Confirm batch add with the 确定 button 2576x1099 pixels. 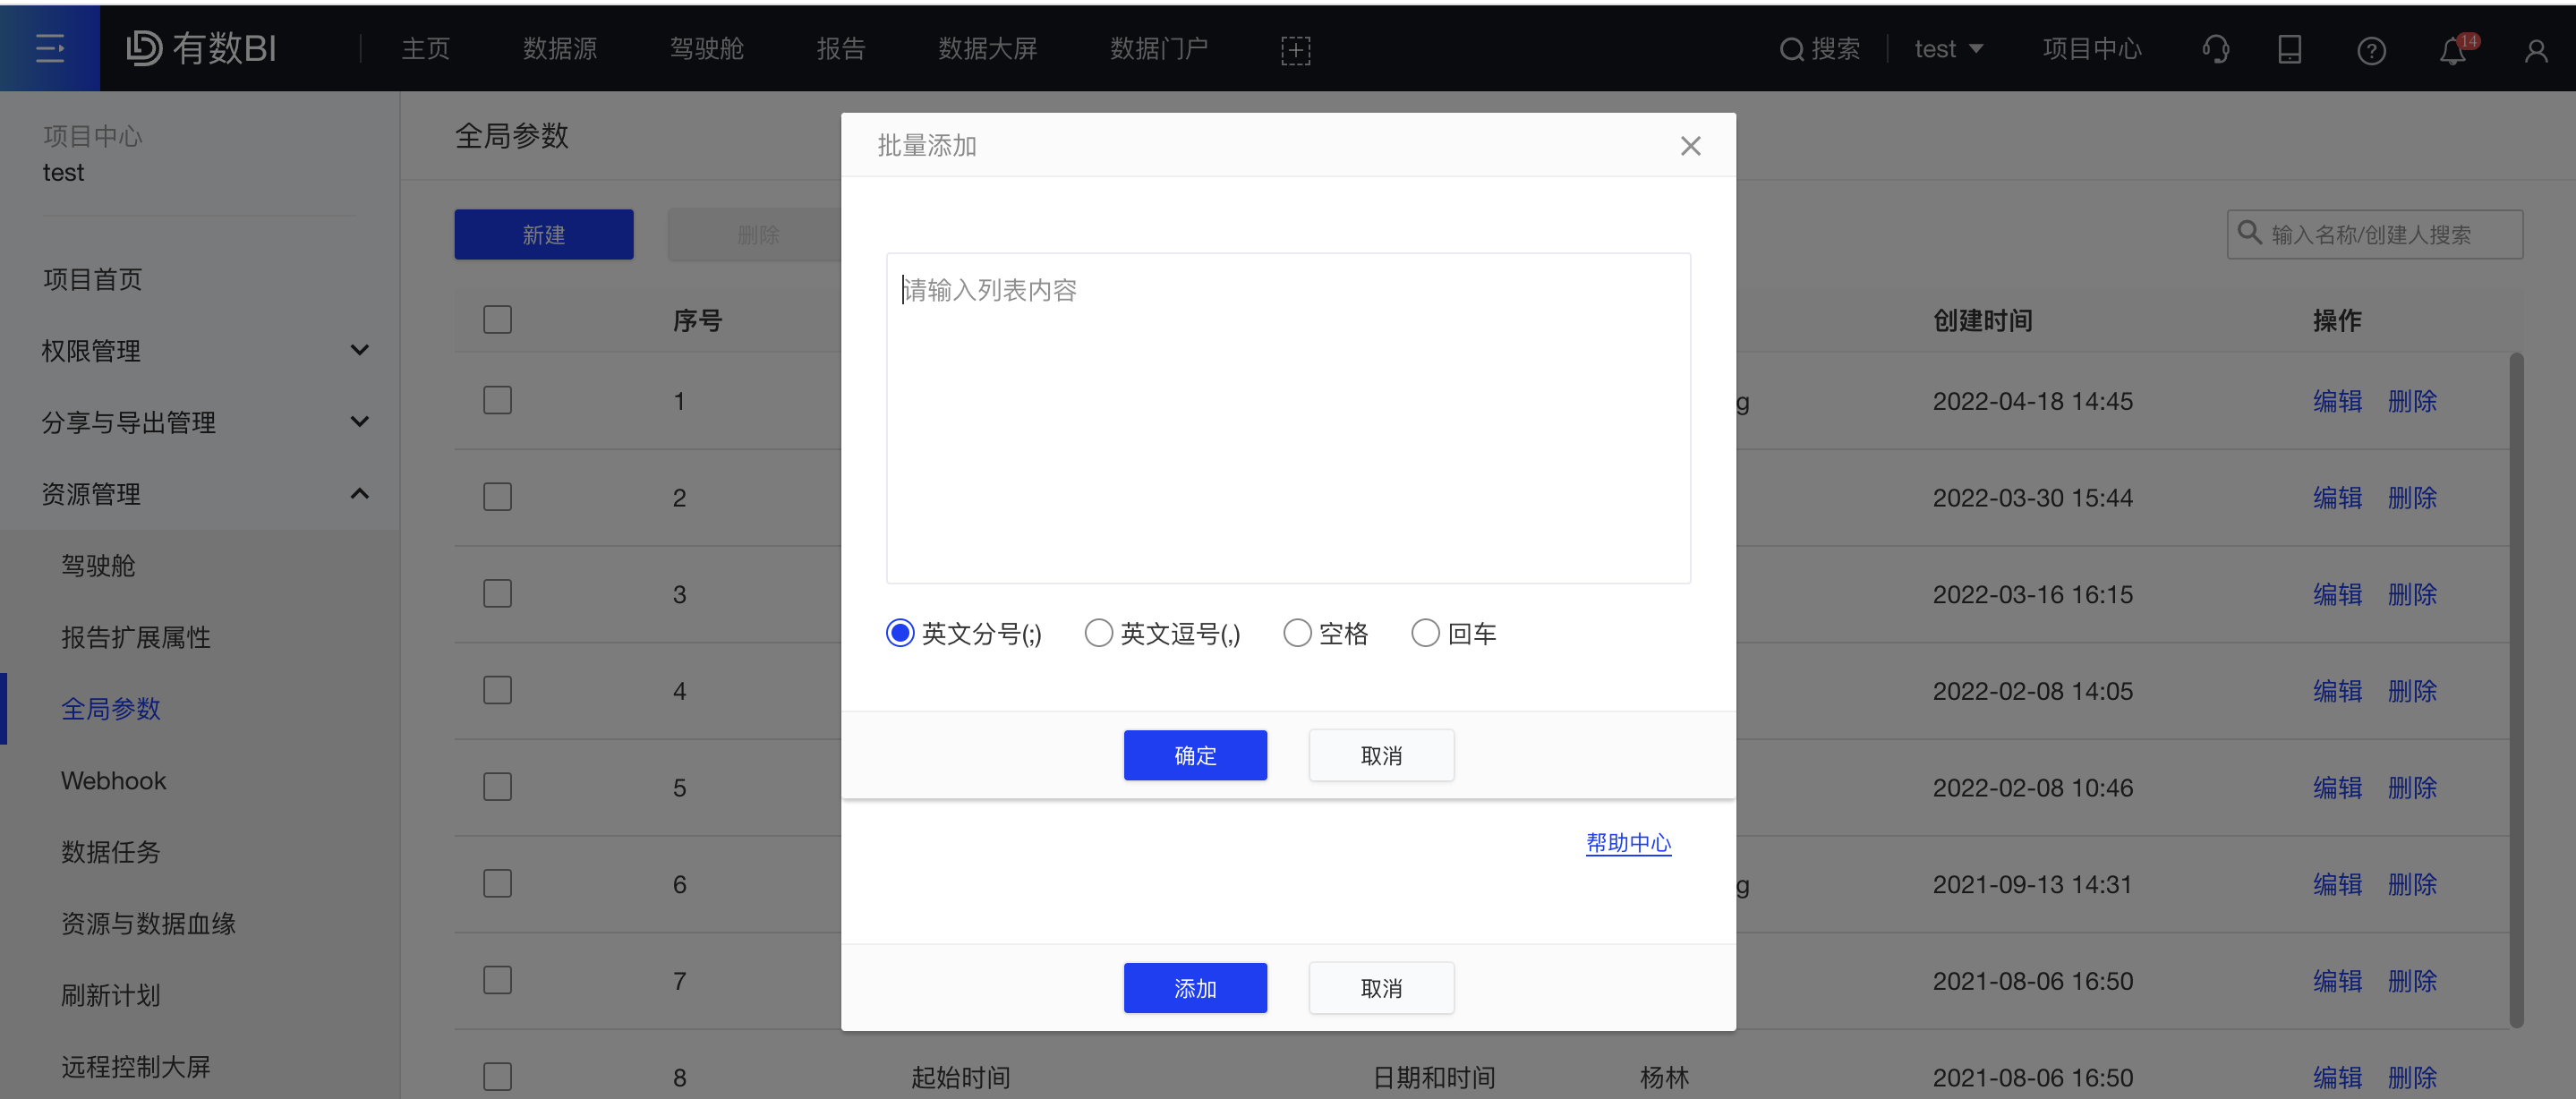tap(1195, 755)
